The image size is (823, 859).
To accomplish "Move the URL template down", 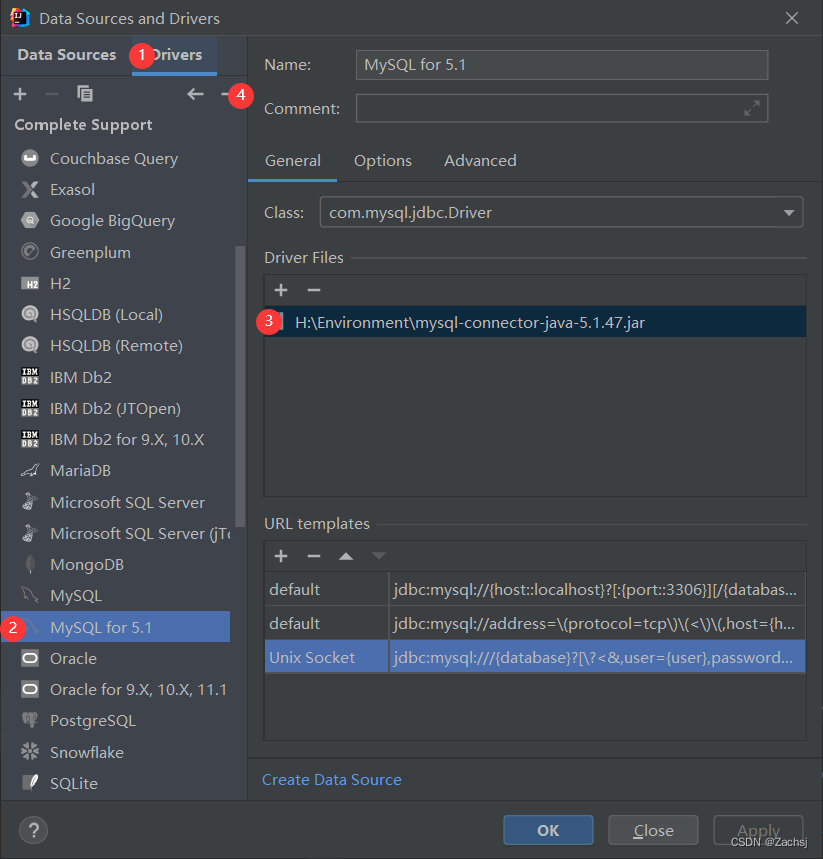I will click(x=379, y=556).
